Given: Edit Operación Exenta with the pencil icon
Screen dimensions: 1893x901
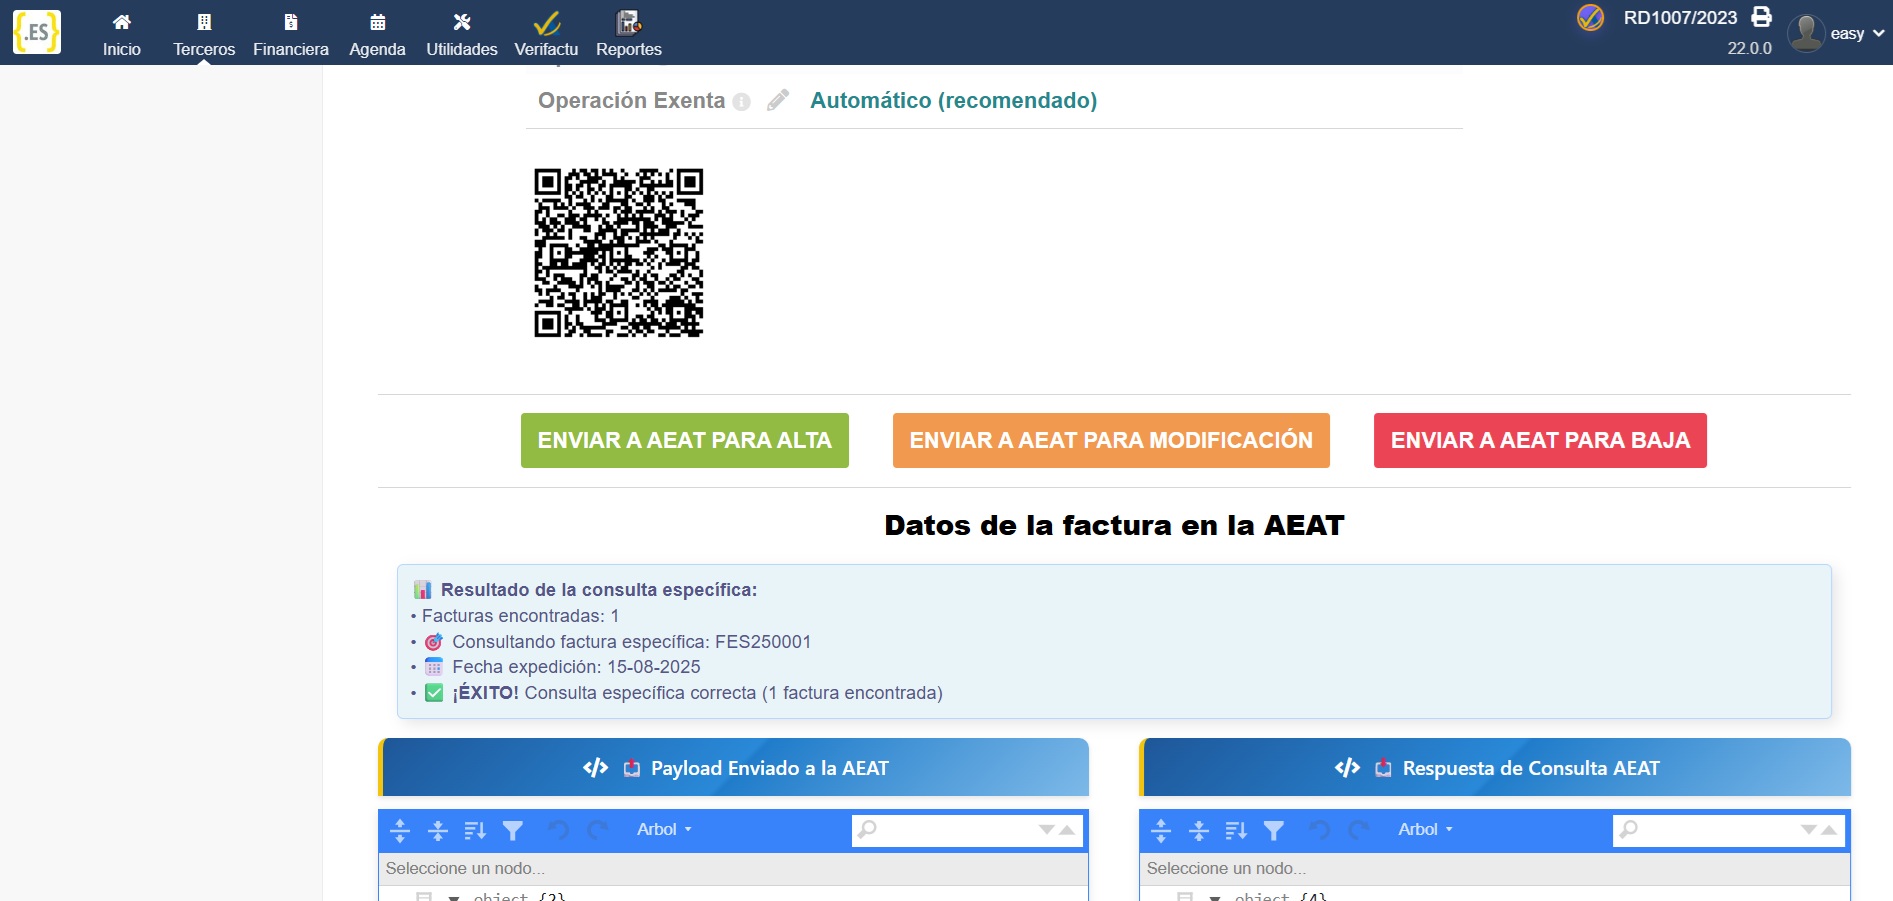Looking at the screenshot, I should coord(778,100).
